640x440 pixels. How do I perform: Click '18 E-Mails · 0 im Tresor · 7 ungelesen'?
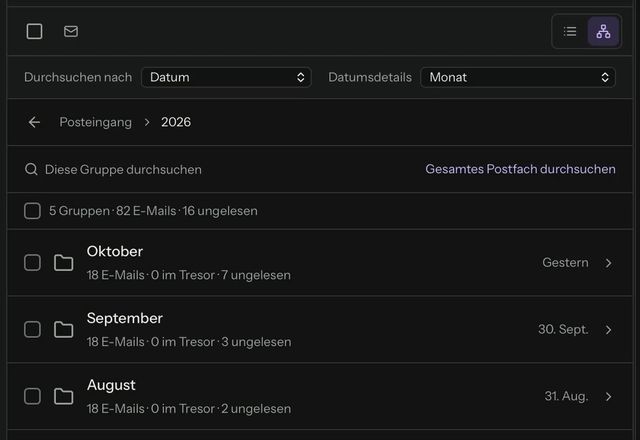[189, 275]
